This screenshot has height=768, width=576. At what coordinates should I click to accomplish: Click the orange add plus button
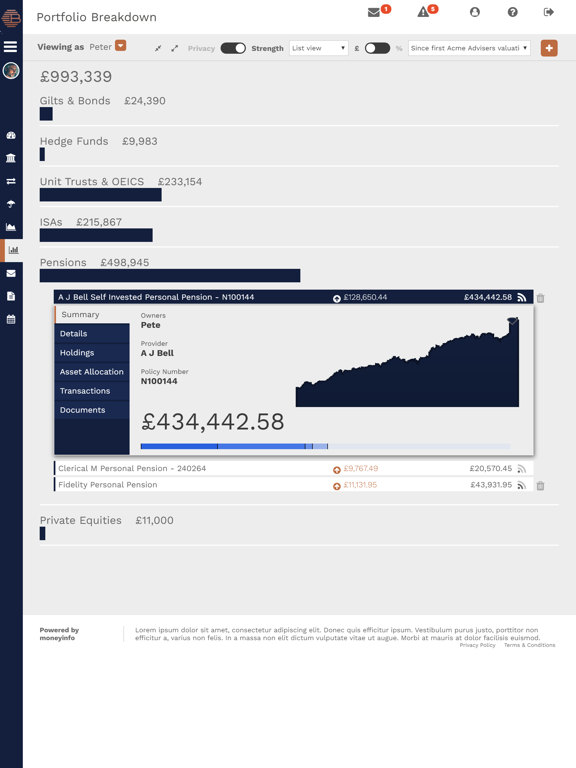pos(549,48)
